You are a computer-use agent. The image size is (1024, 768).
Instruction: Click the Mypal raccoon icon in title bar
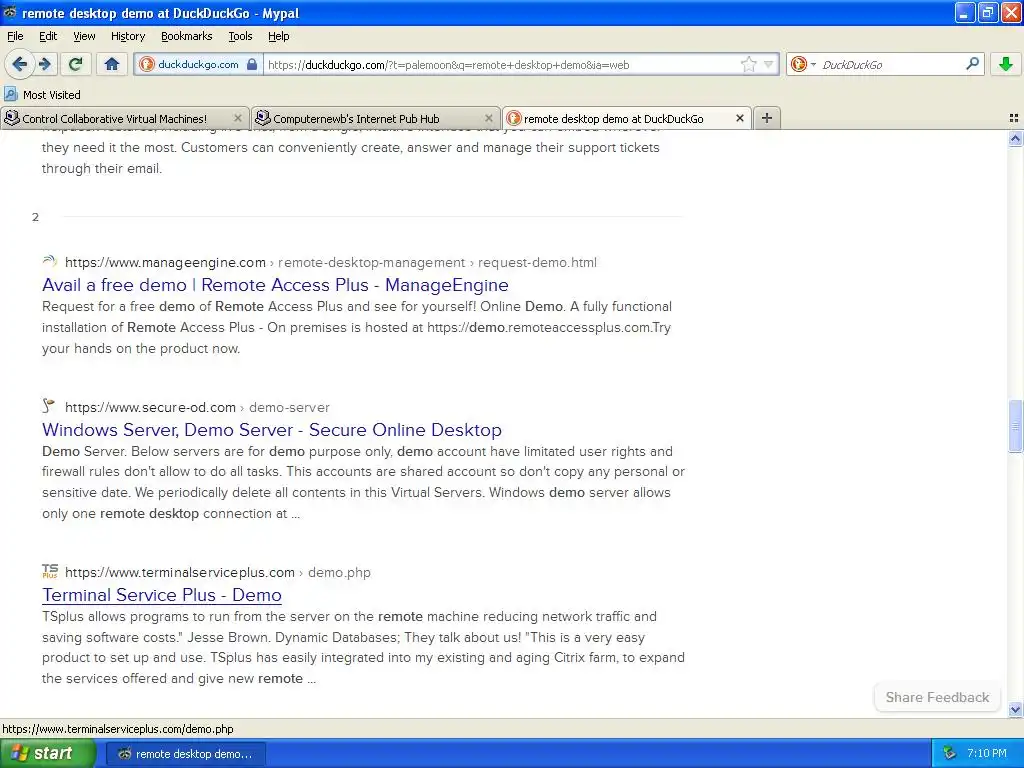[x=10, y=12]
